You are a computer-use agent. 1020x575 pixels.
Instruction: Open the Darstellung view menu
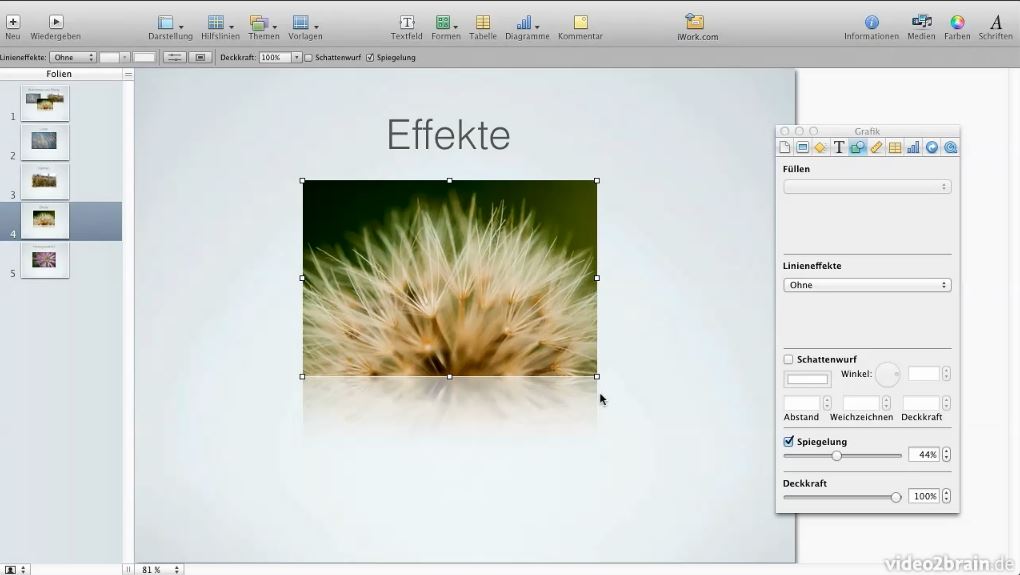coord(170,27)
